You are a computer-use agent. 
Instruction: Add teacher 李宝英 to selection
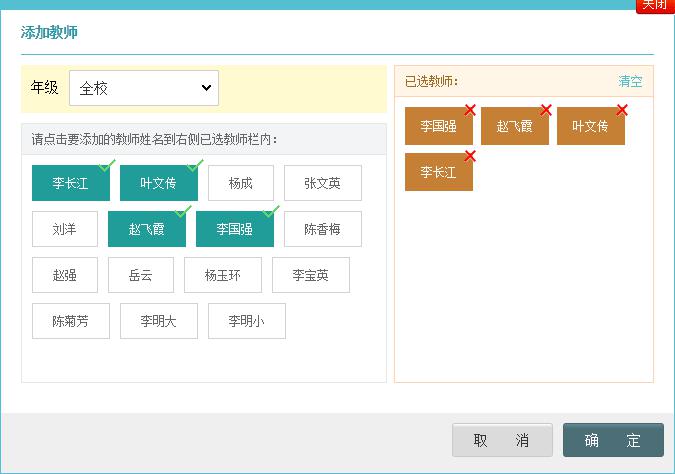point(311,275)
